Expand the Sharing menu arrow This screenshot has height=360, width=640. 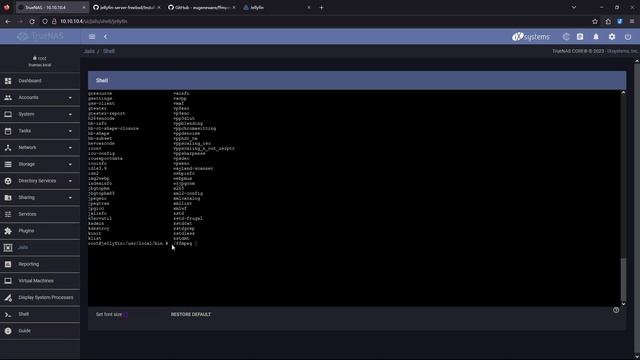coord(70,198)
